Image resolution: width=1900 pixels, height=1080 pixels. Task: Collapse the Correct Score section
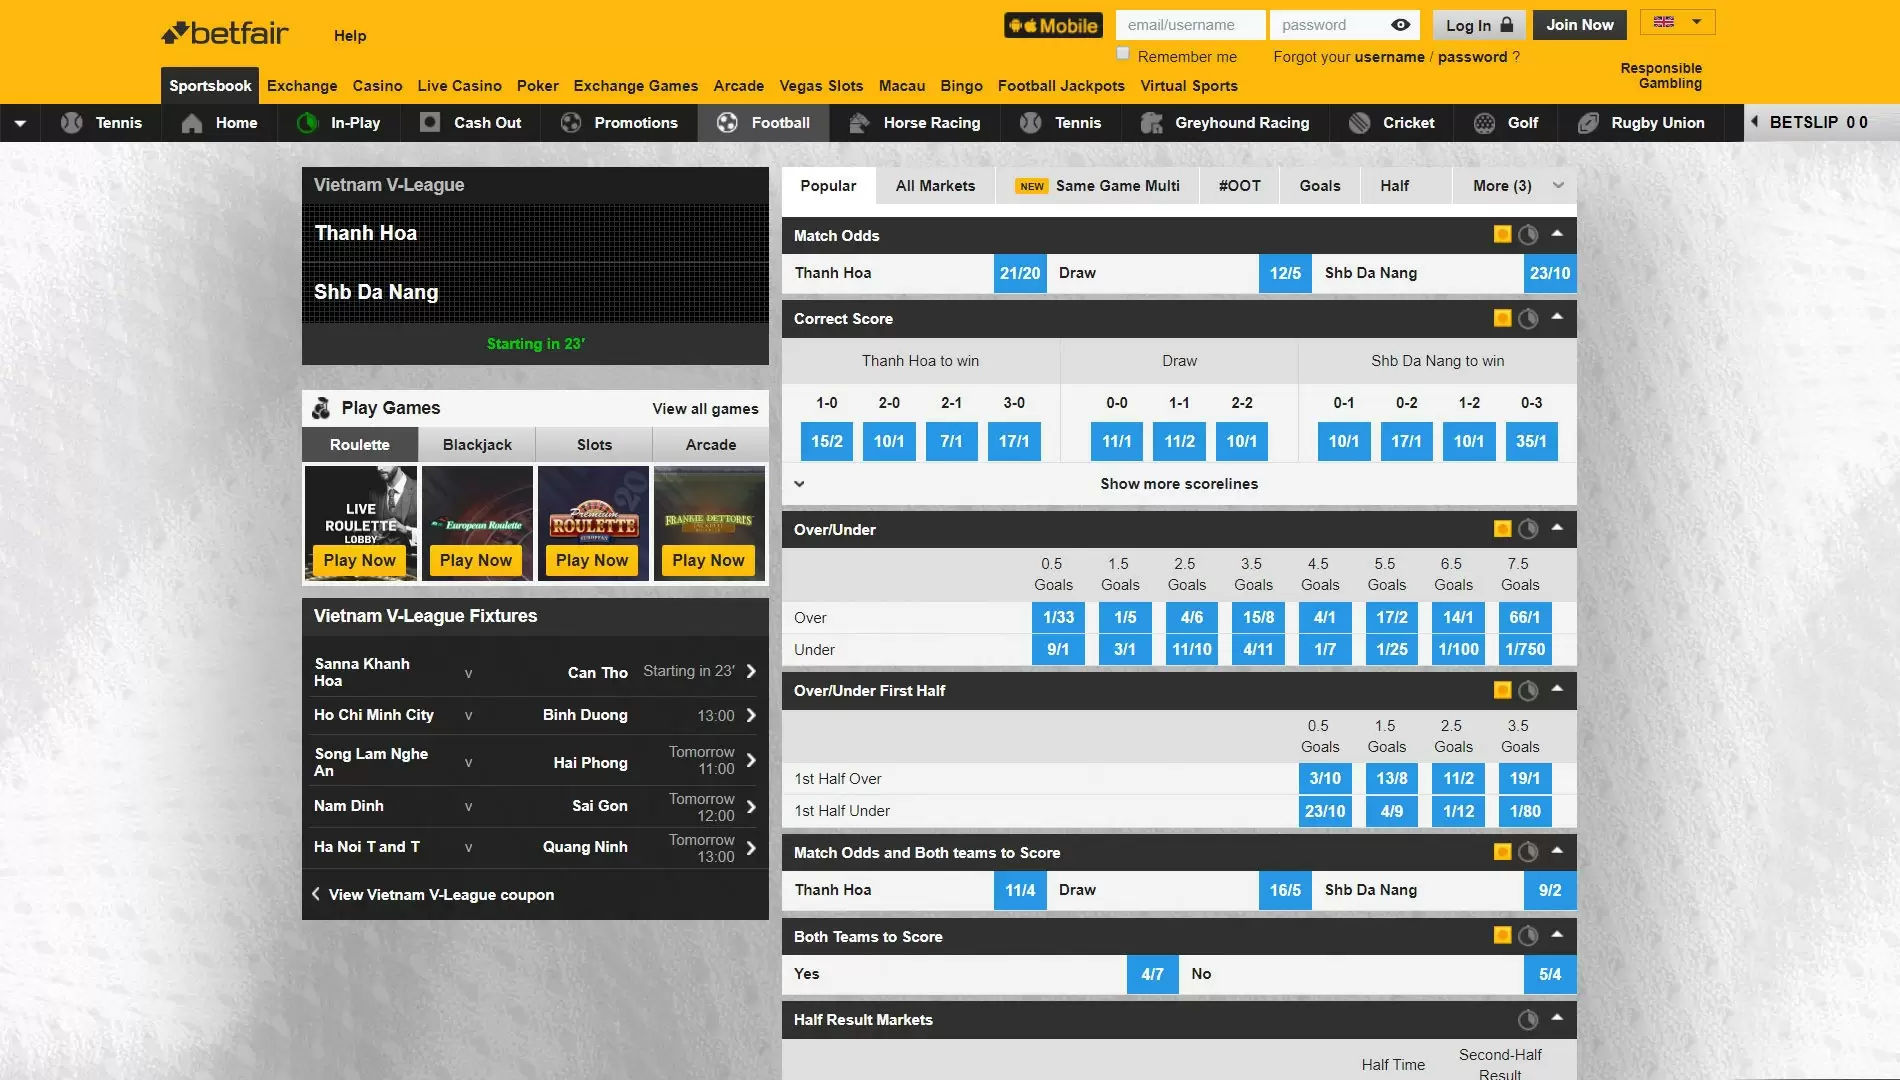coord(1557,316)
